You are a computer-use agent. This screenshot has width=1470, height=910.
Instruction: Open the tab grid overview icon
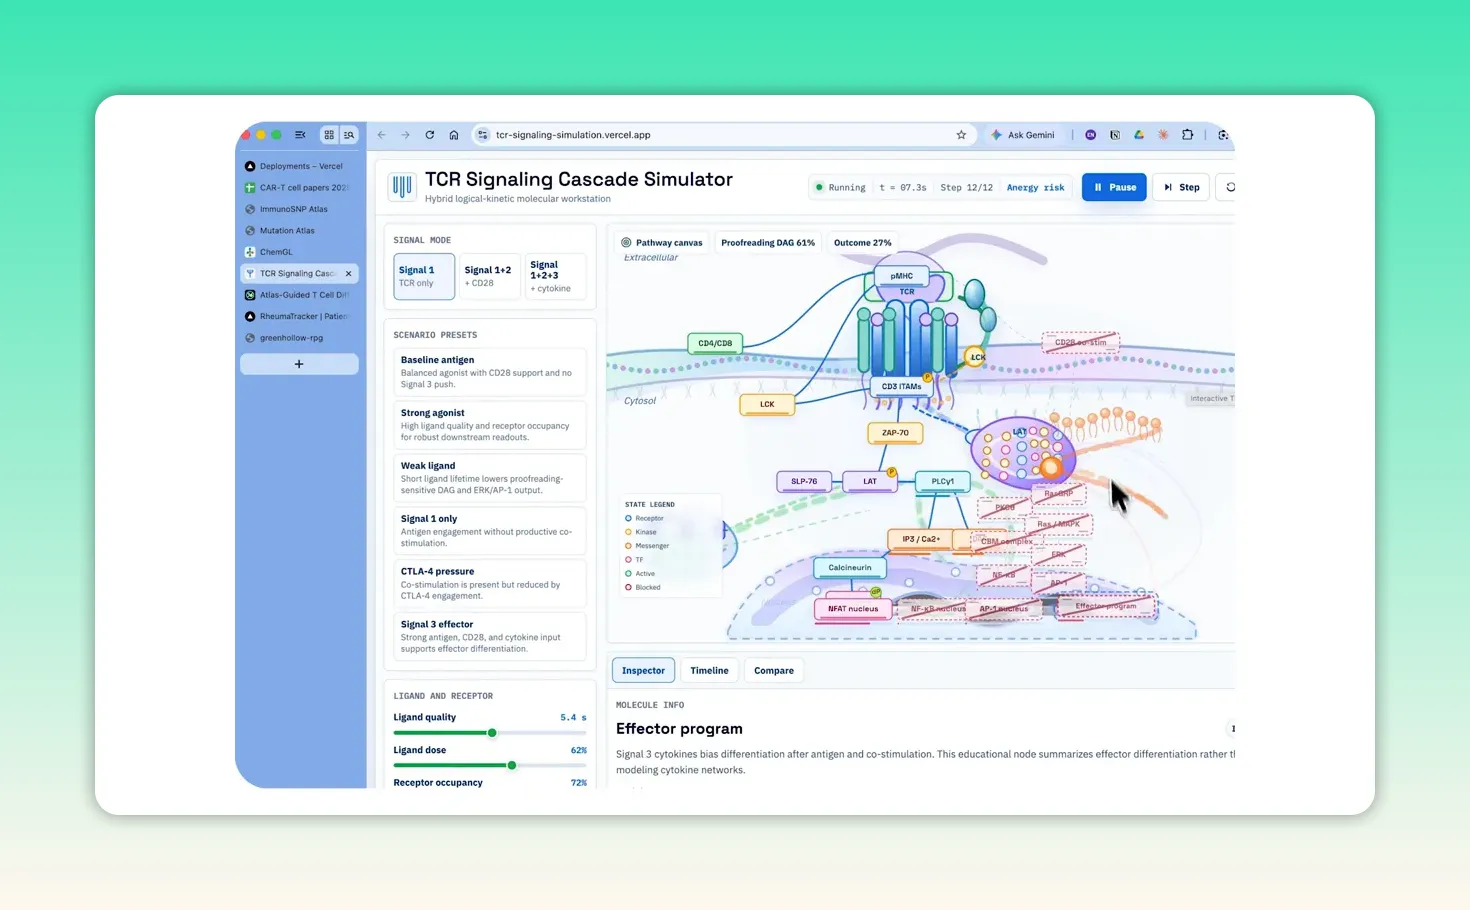coord(329,135)
